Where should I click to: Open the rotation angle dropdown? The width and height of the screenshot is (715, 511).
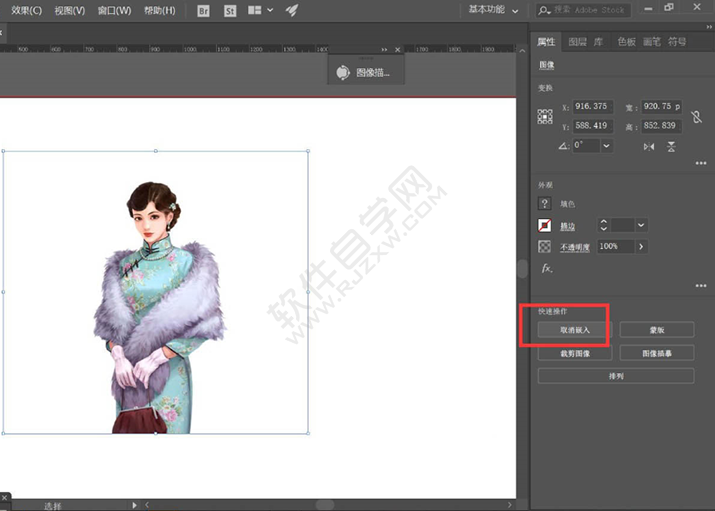(x=606, y=145)
